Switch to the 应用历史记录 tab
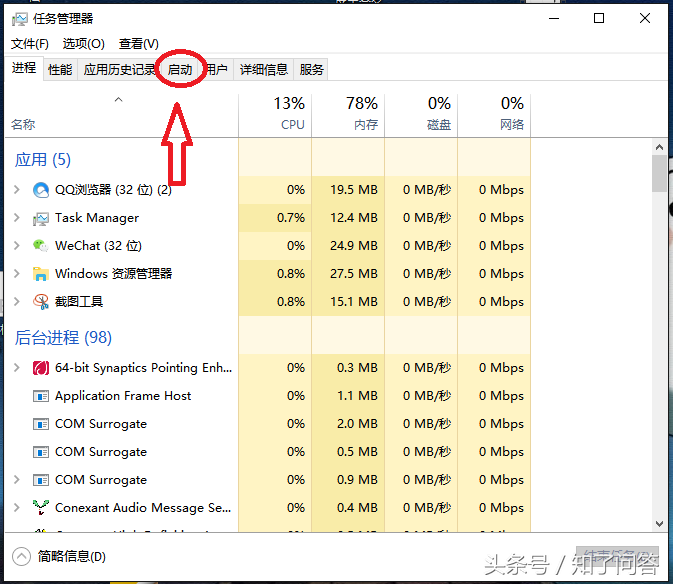 tap(119, 70)
